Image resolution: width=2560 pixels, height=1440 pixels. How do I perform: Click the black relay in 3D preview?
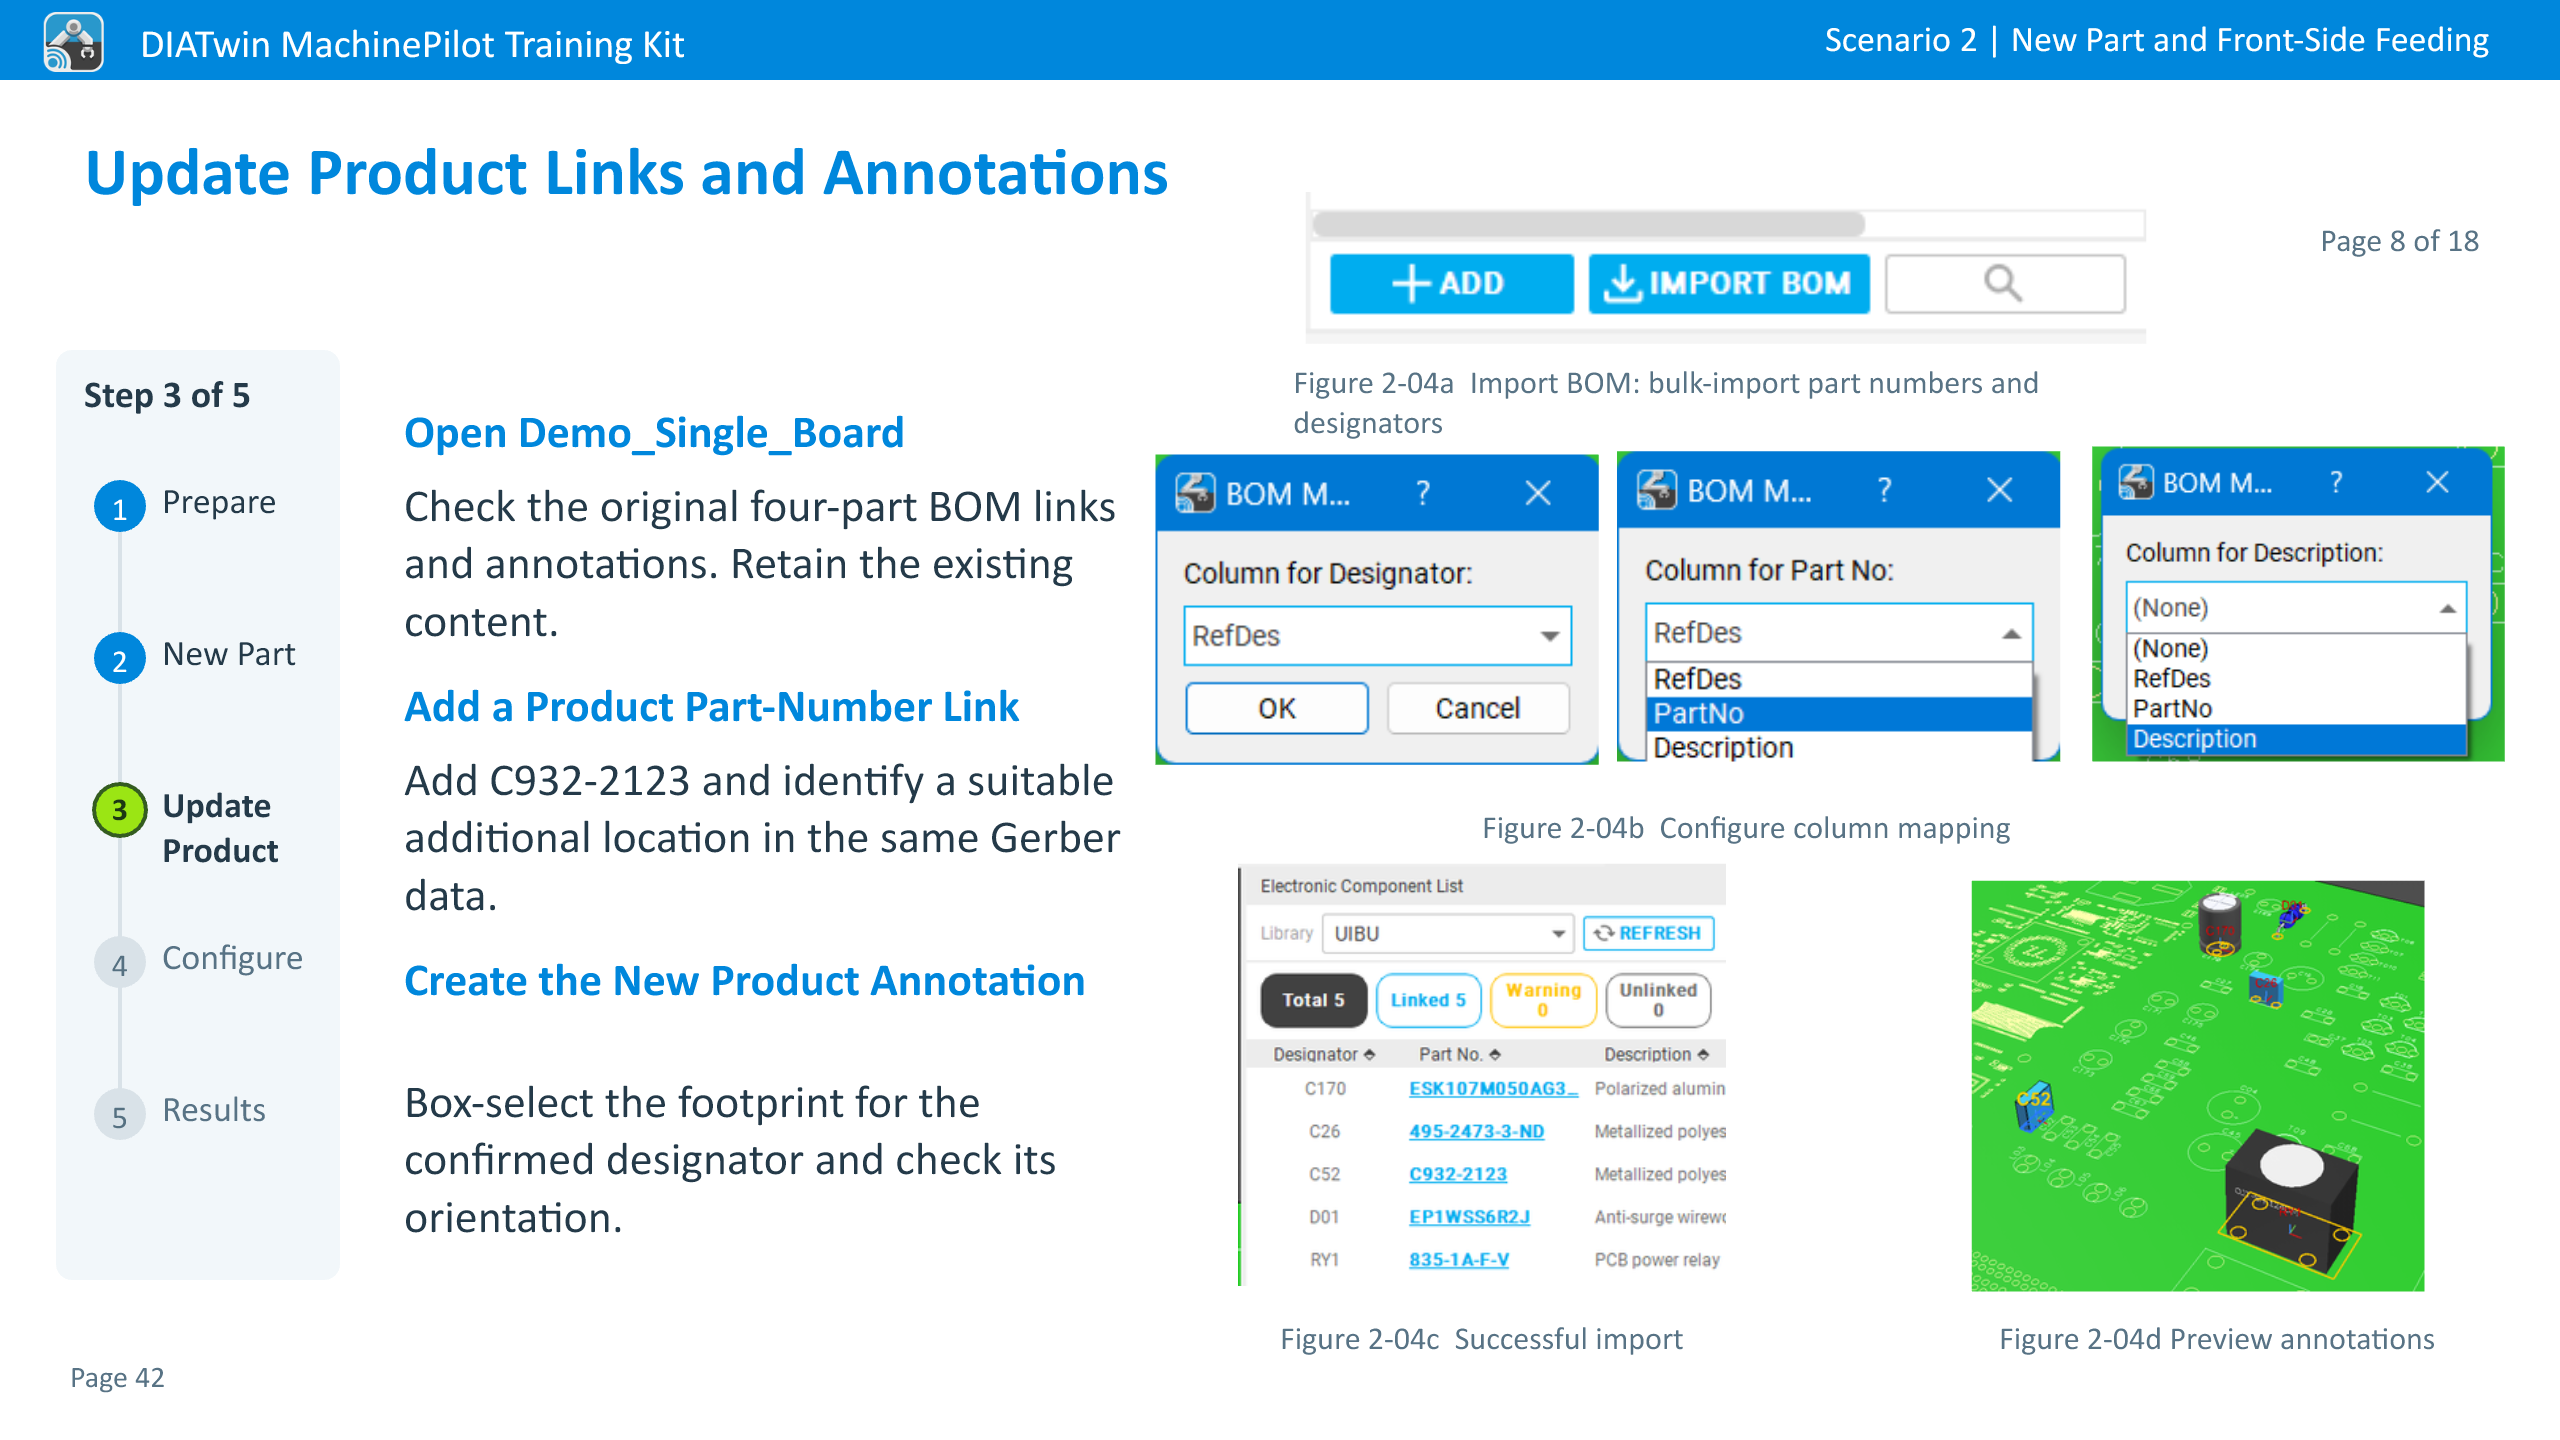tap(2293, 1200)
